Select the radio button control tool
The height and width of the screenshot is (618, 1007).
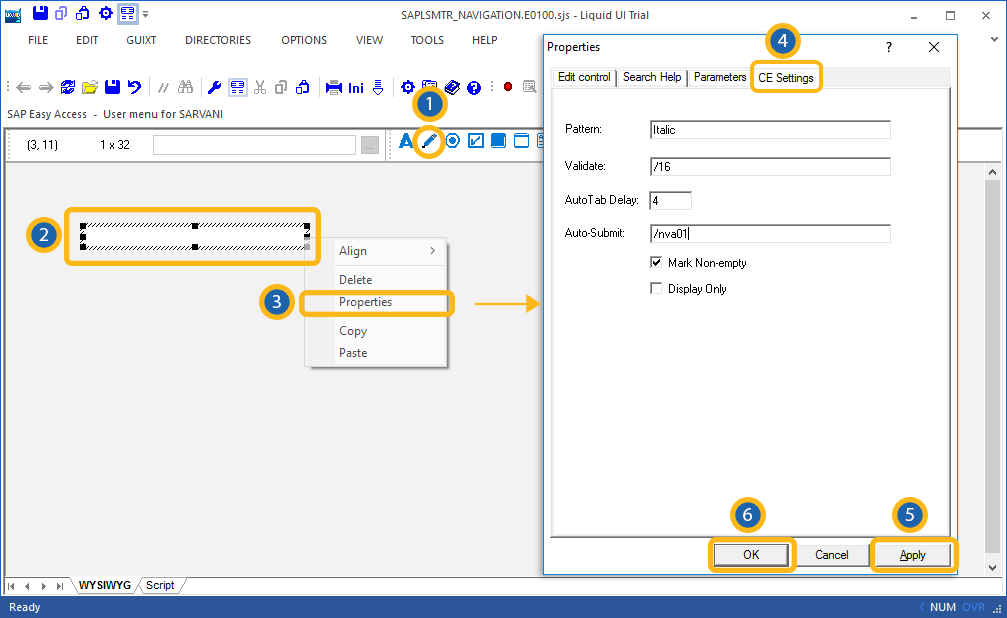(x=453, y=141)
